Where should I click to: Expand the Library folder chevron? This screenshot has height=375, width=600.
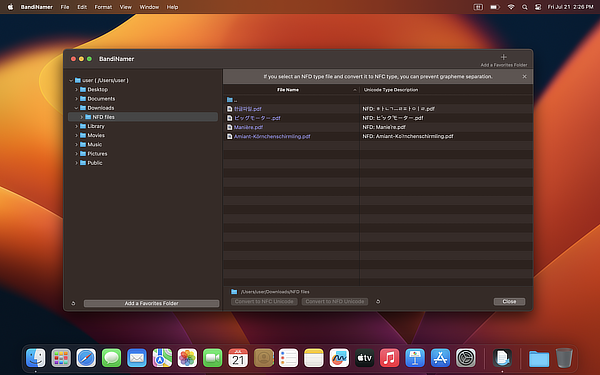76,126
